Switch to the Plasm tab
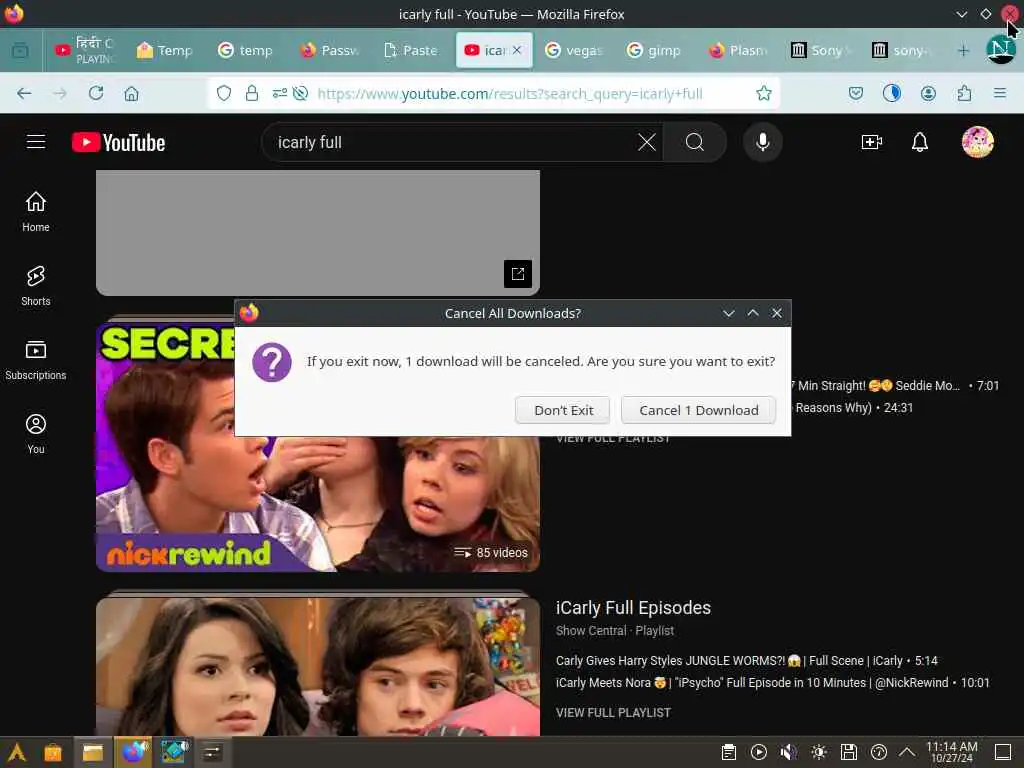 [x=739, y=50]
